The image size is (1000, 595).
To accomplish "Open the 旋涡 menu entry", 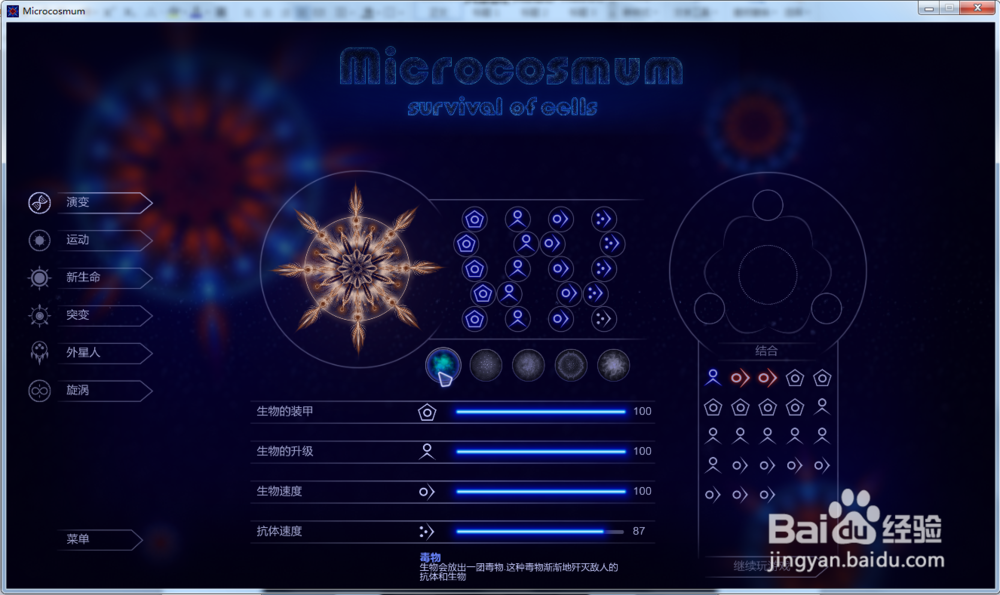I will (105, 390).
